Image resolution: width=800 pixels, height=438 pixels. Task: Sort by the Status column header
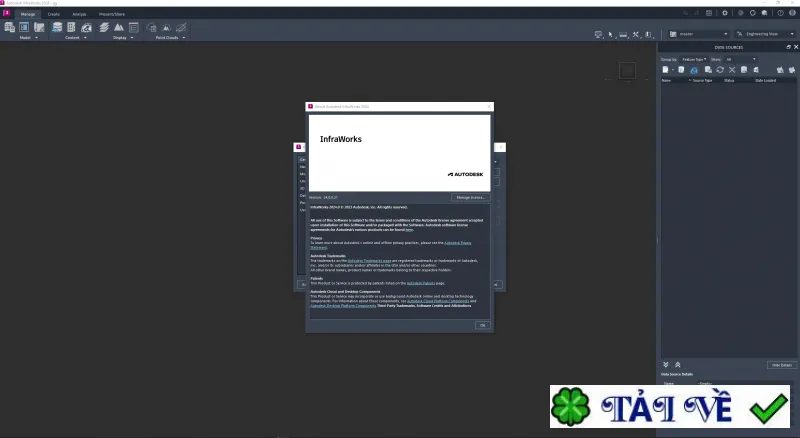pyautogui.click(x=729, y=81)
